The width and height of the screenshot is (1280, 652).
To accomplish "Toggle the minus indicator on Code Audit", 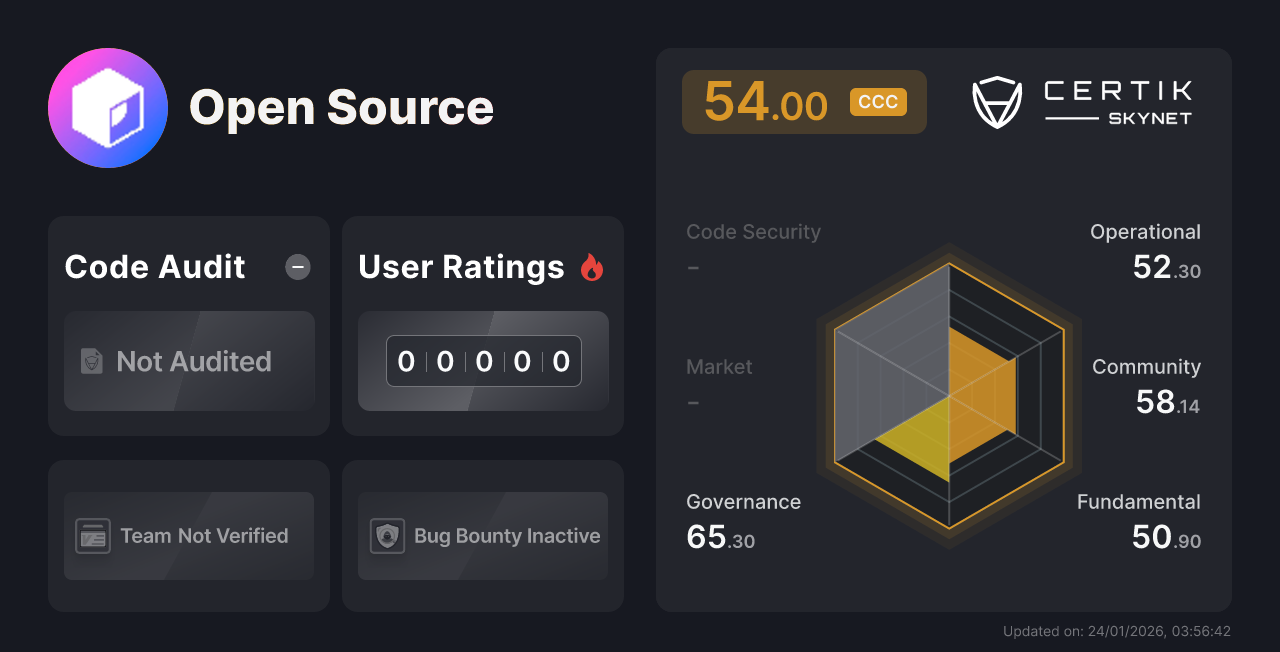I will 297,266.
